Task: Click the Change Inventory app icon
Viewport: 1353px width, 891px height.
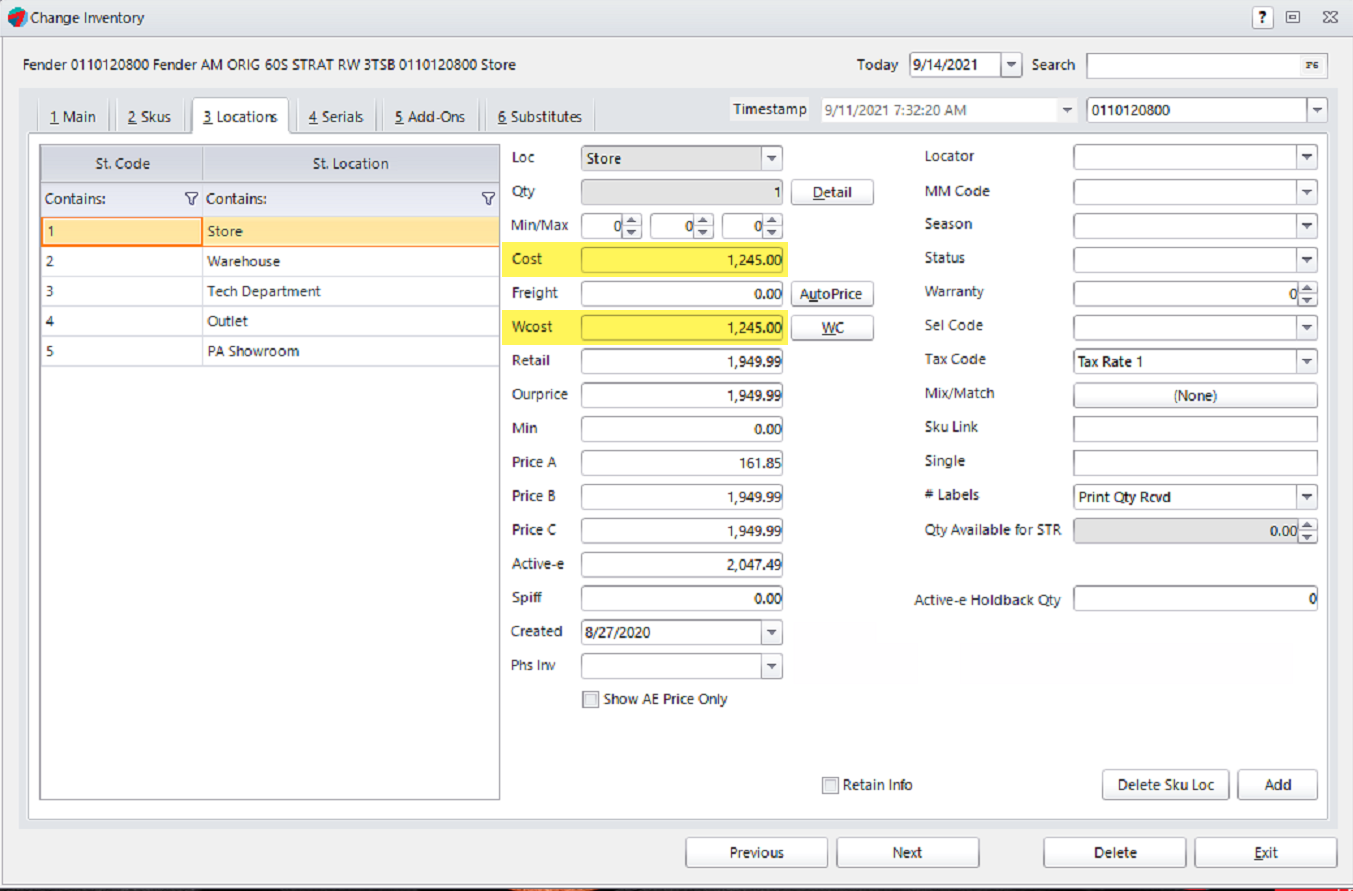Action: (16, 17)
